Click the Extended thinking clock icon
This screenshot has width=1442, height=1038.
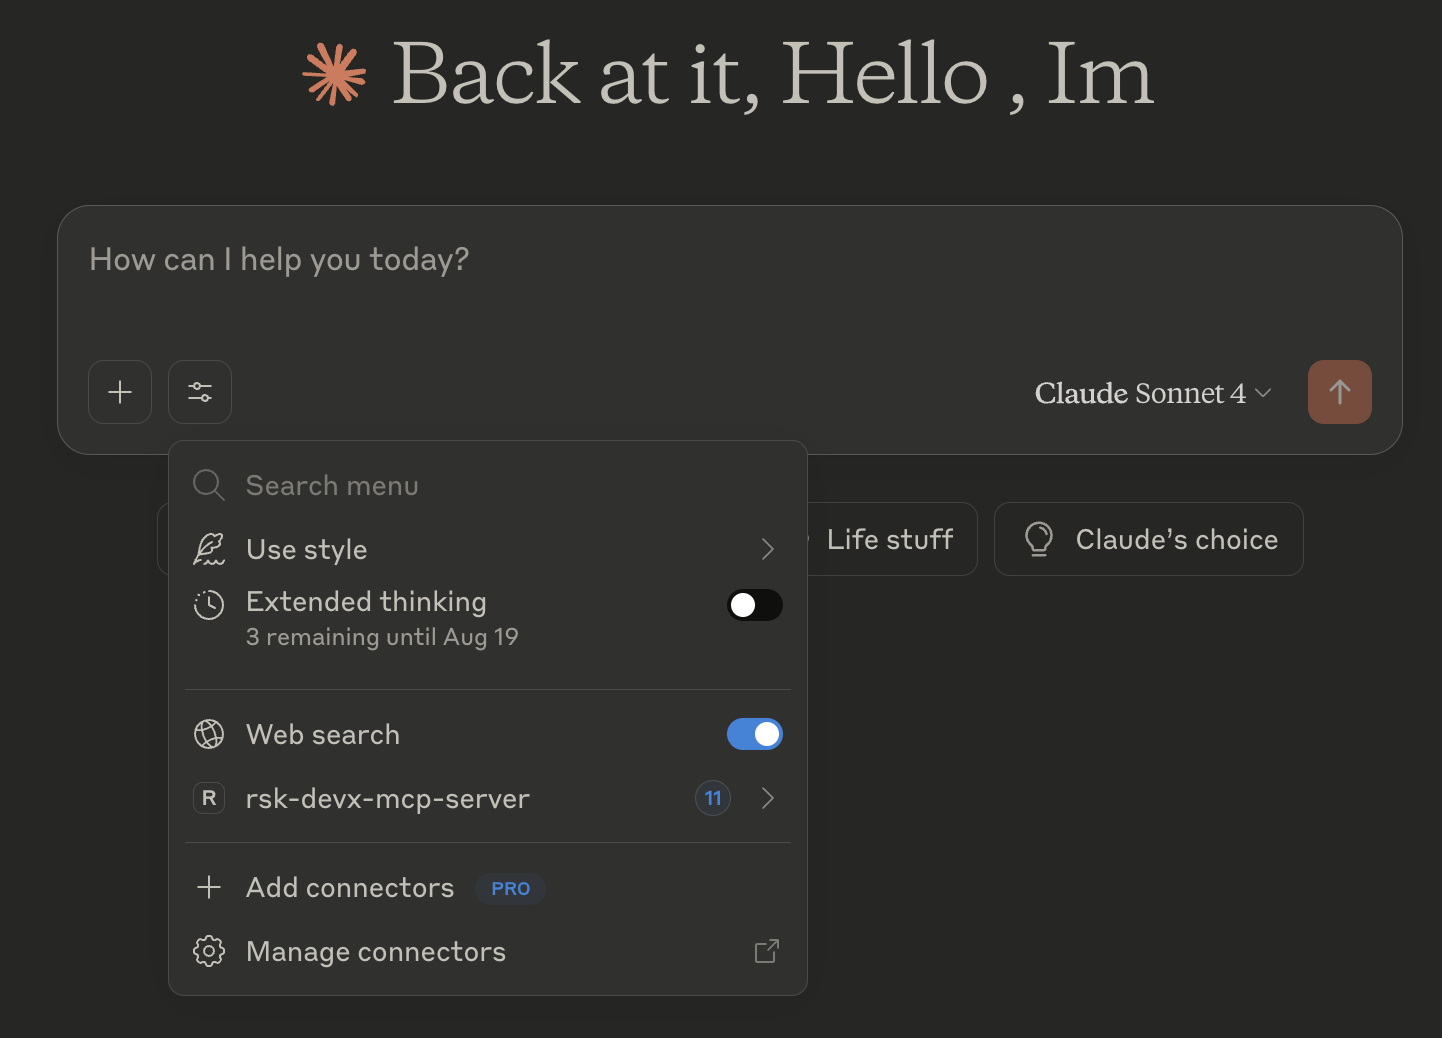pyautogui.click(x=209, y=604)
